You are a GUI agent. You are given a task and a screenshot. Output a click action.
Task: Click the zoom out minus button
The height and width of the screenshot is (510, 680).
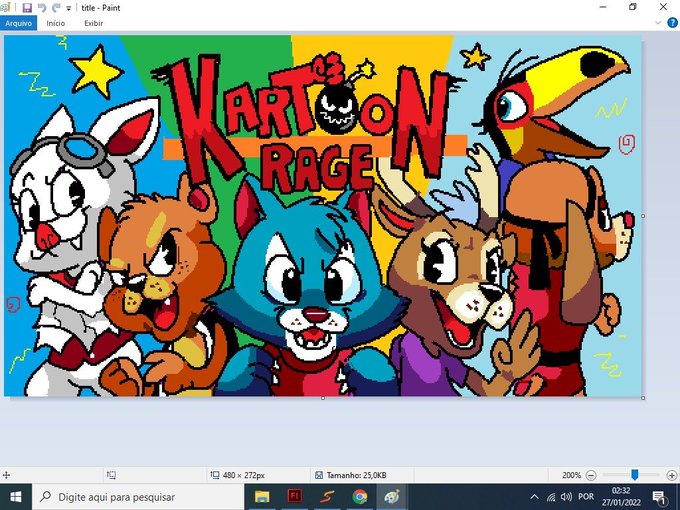(591, 475)
